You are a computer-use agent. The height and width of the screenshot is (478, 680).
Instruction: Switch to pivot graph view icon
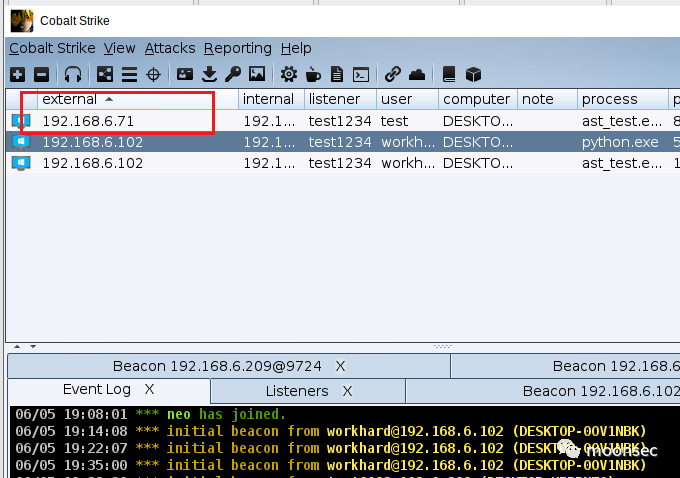[x=105, y=75]
